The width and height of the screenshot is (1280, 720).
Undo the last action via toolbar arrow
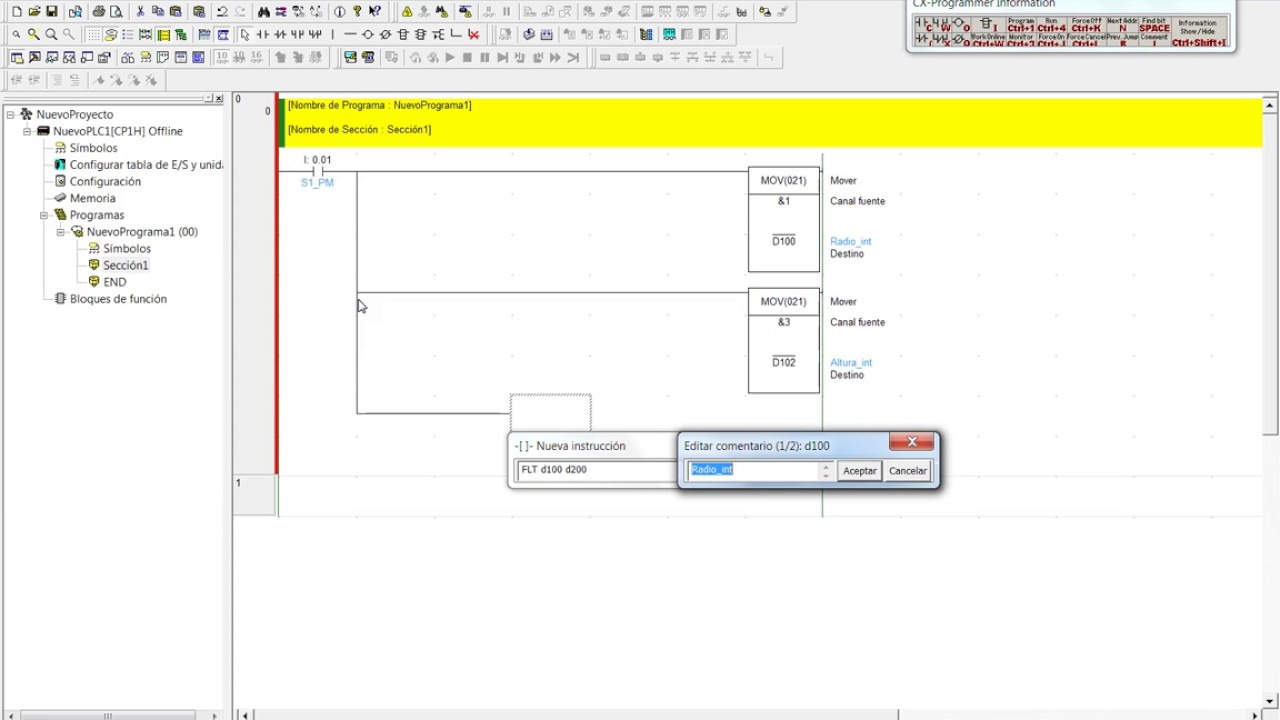[222, 12]
